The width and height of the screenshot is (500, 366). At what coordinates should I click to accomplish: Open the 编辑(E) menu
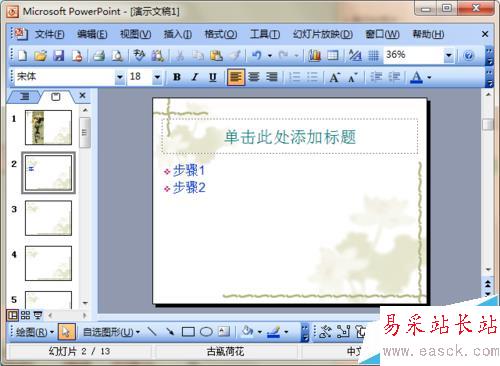(92, 34)
